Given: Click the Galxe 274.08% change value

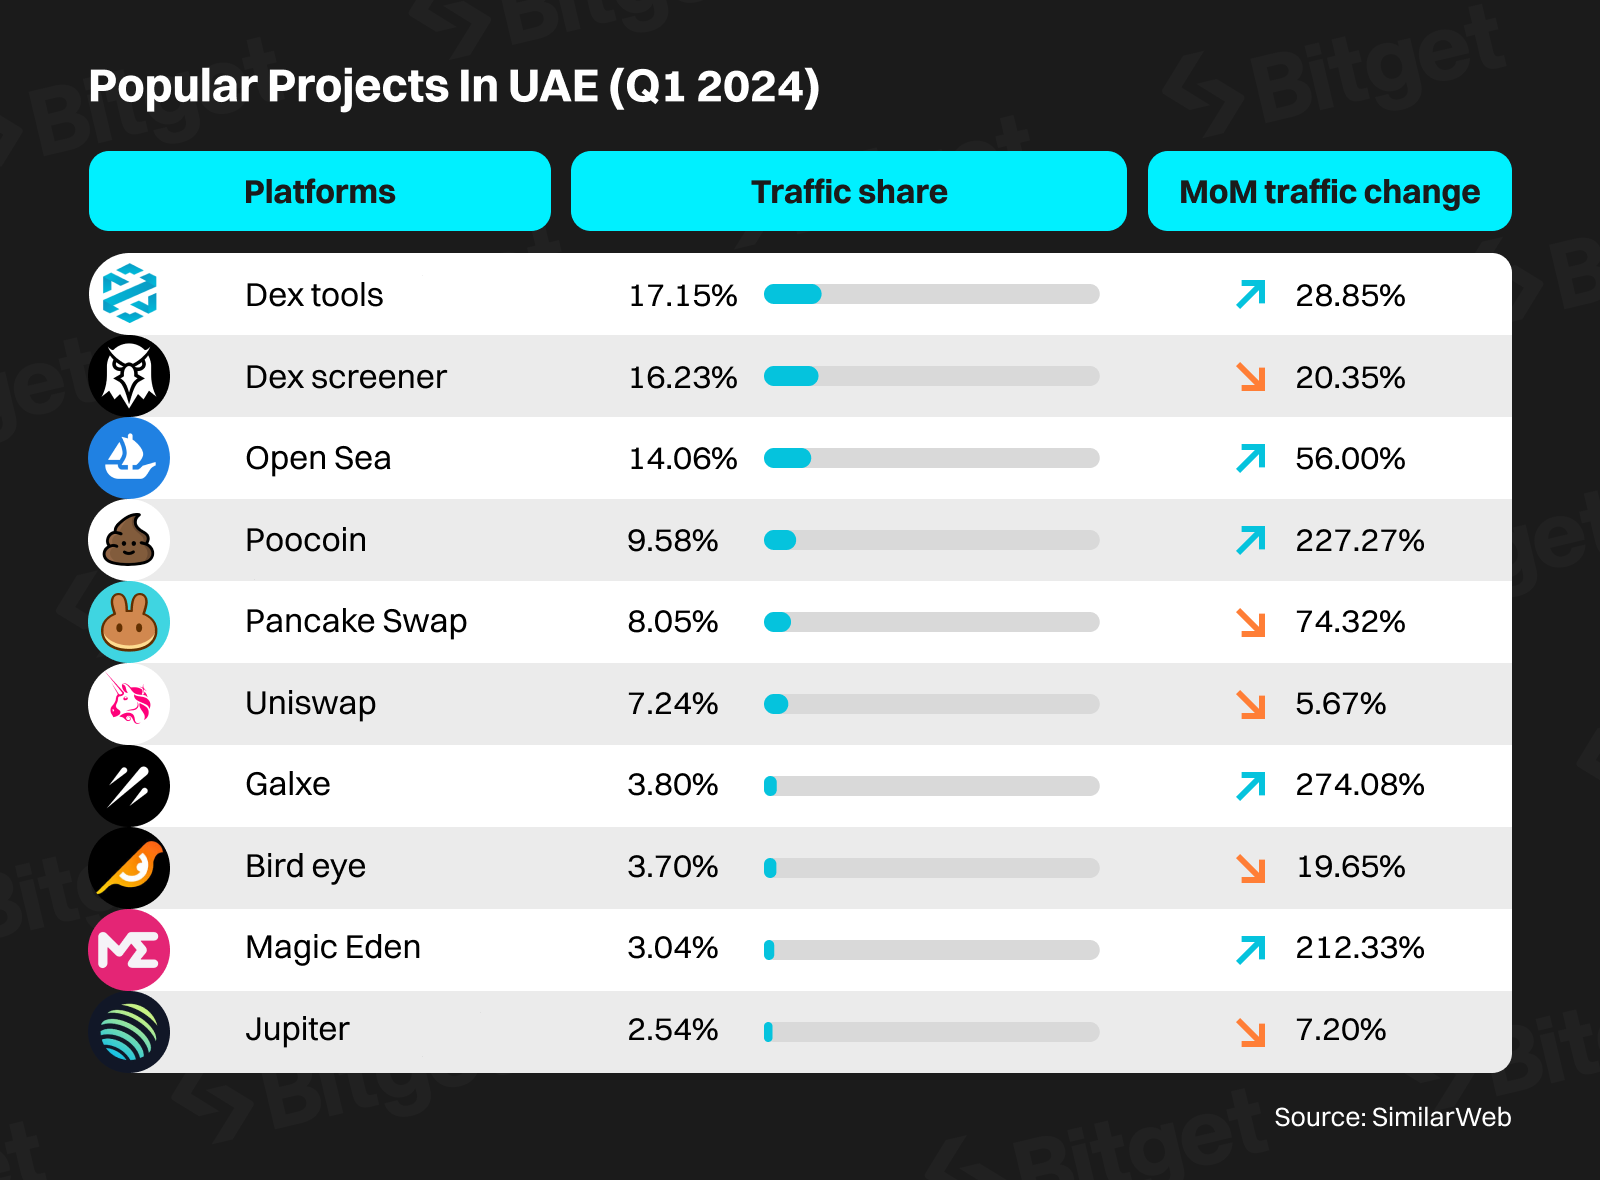Looking at the screenshot, I should tap(1359, 785).
